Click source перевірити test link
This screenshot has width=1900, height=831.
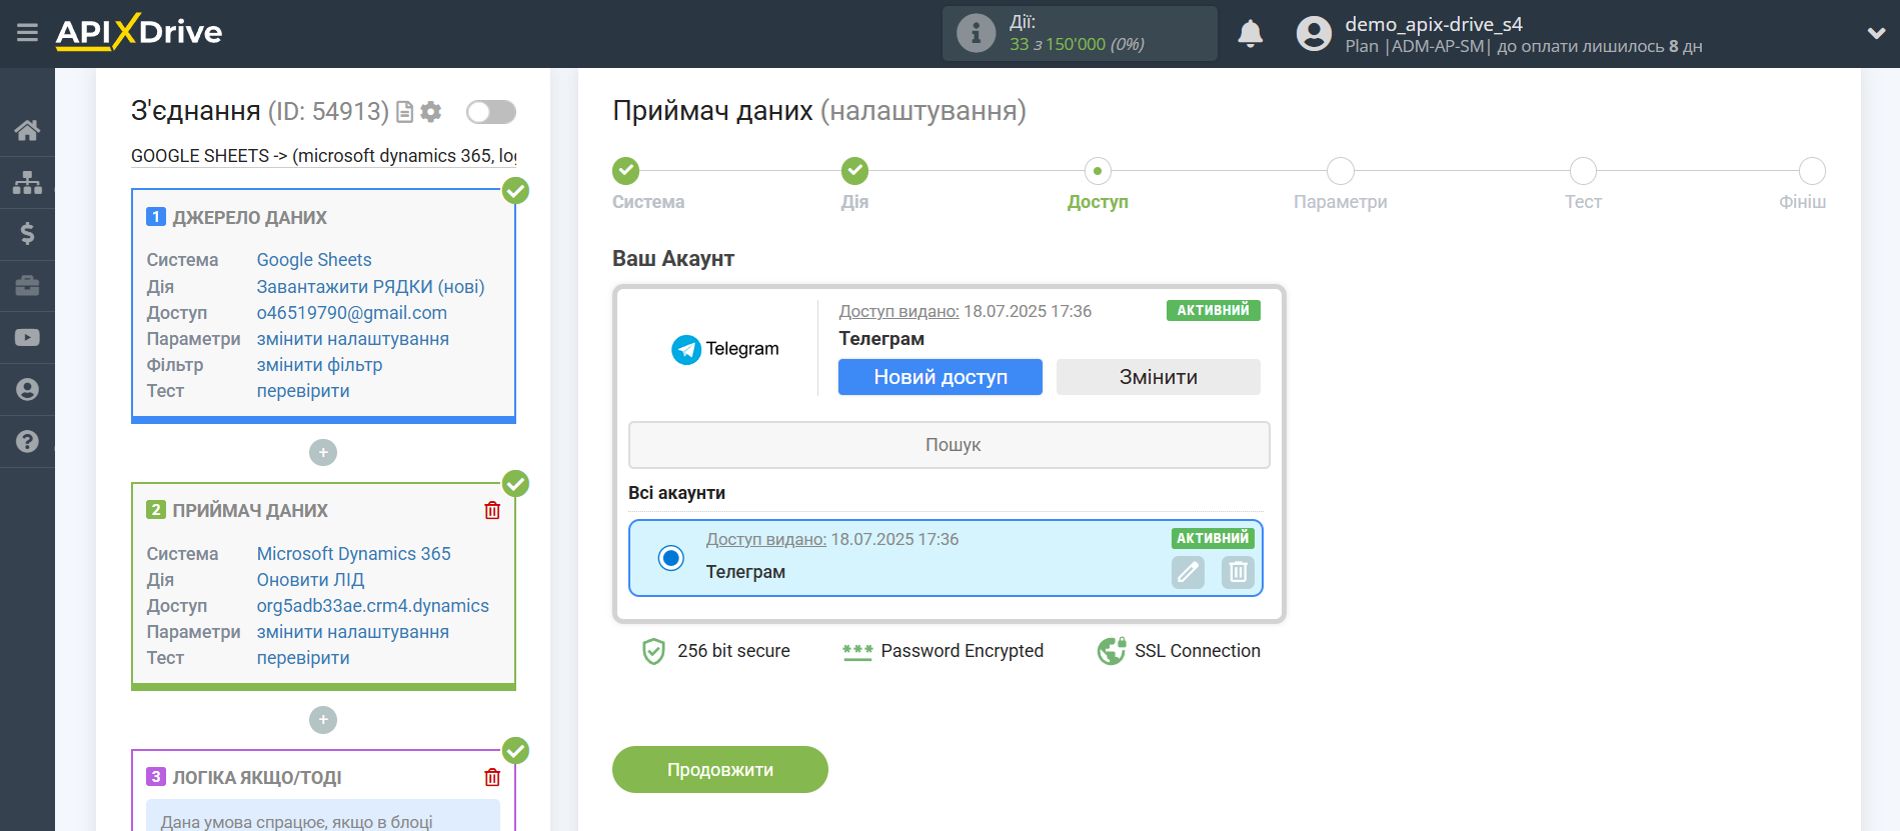303,391
